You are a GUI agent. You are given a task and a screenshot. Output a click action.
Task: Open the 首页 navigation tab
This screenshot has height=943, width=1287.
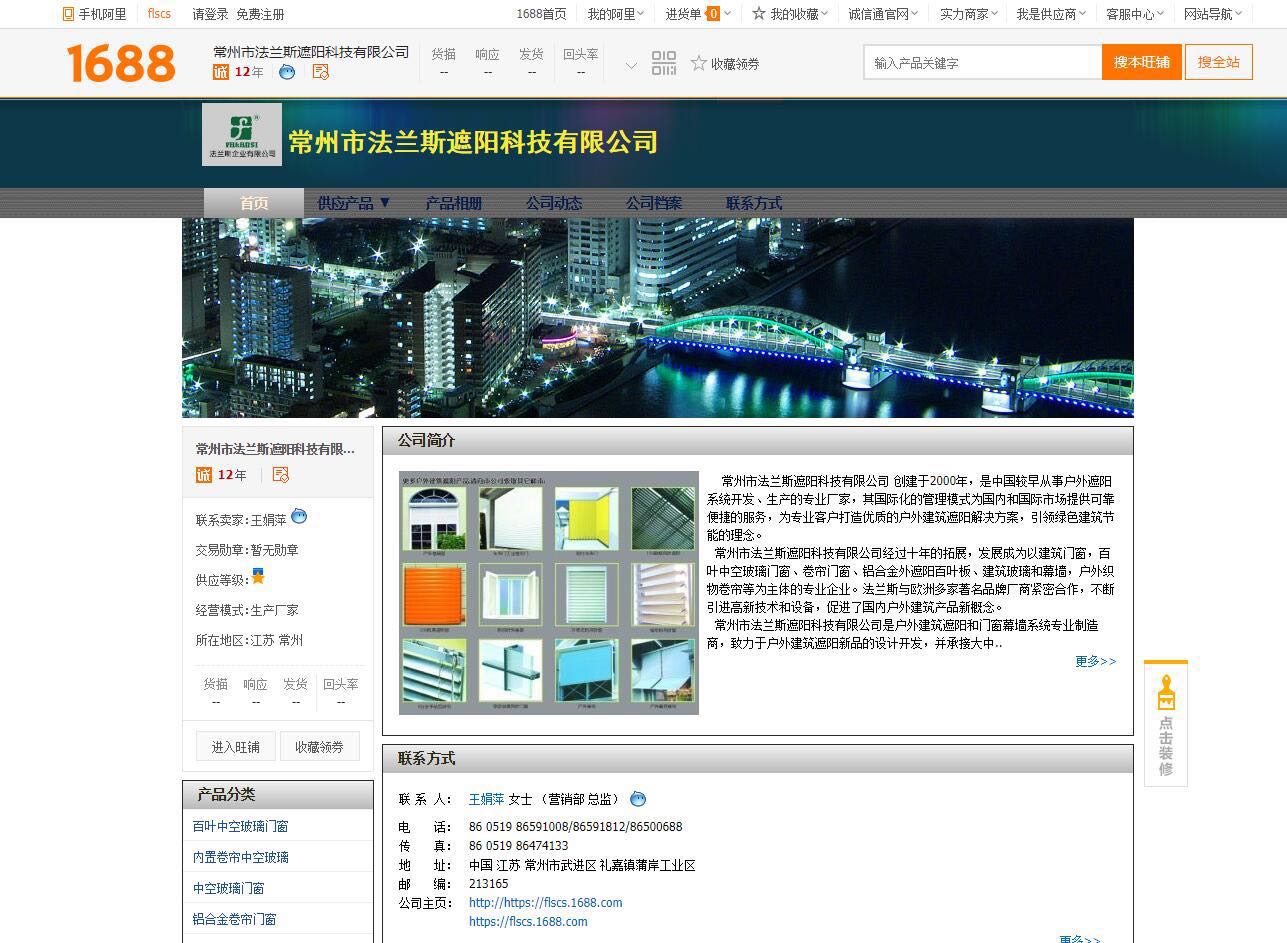point(254,203)
